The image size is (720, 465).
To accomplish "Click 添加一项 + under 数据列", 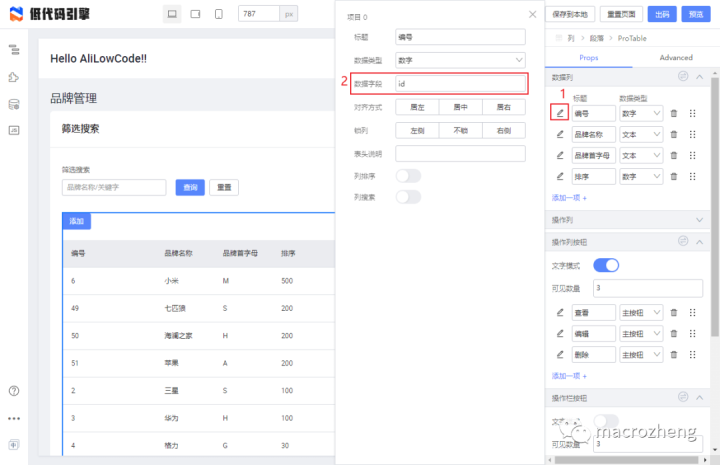I will coord(569,198).
